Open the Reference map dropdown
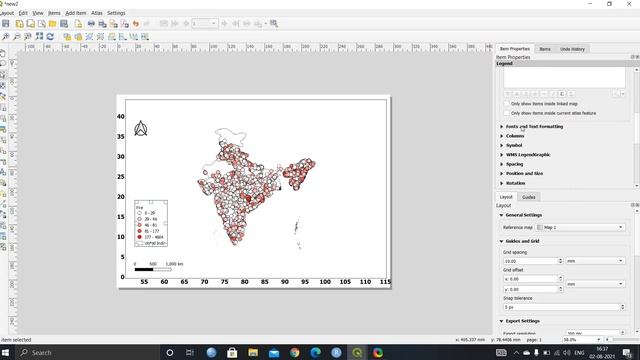This screenshot has width=640, height=360. pos(580,227)
